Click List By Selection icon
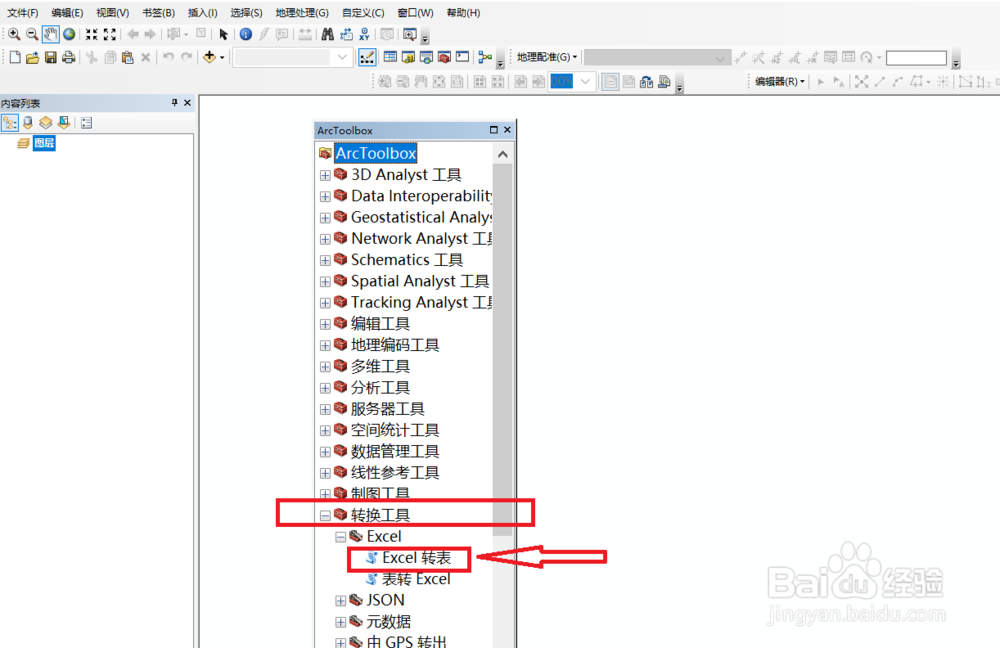Viewport: 1000px width, 648px height. click(63, 122)
